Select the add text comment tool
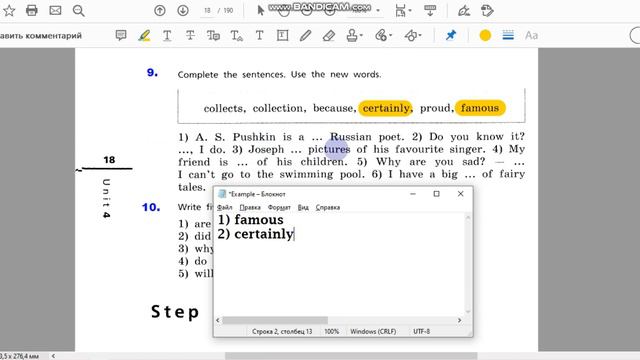This screenshot has width=640, height=360. point(259,36)
